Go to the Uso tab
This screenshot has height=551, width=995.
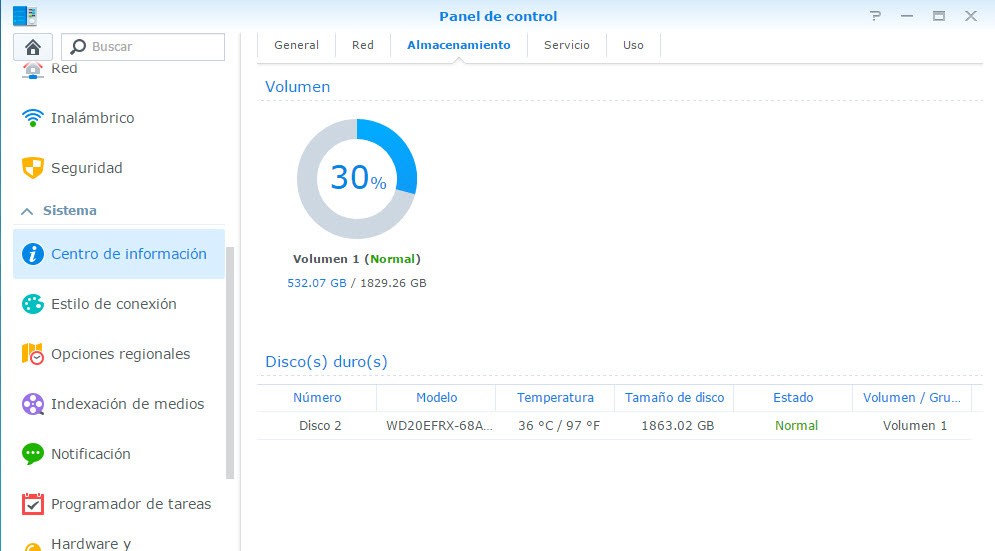[x=633, y=45]
